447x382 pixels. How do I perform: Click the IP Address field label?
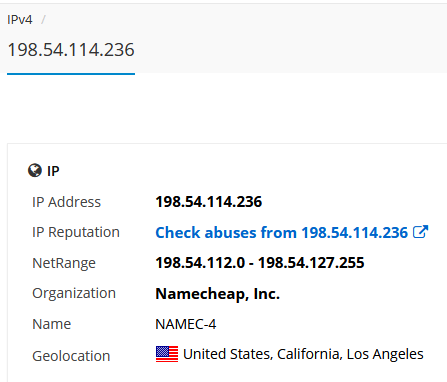point(66,202)
